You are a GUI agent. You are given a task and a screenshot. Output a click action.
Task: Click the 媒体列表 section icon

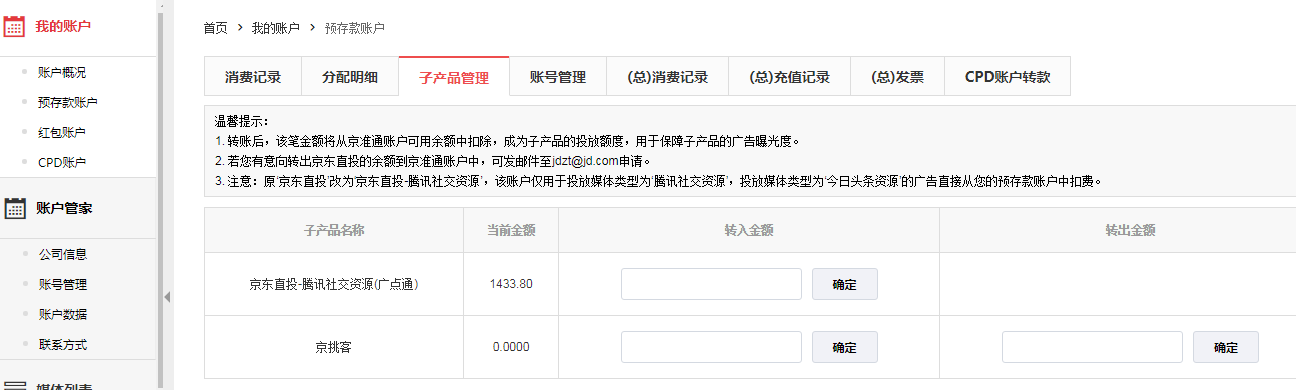coord(14,385)
